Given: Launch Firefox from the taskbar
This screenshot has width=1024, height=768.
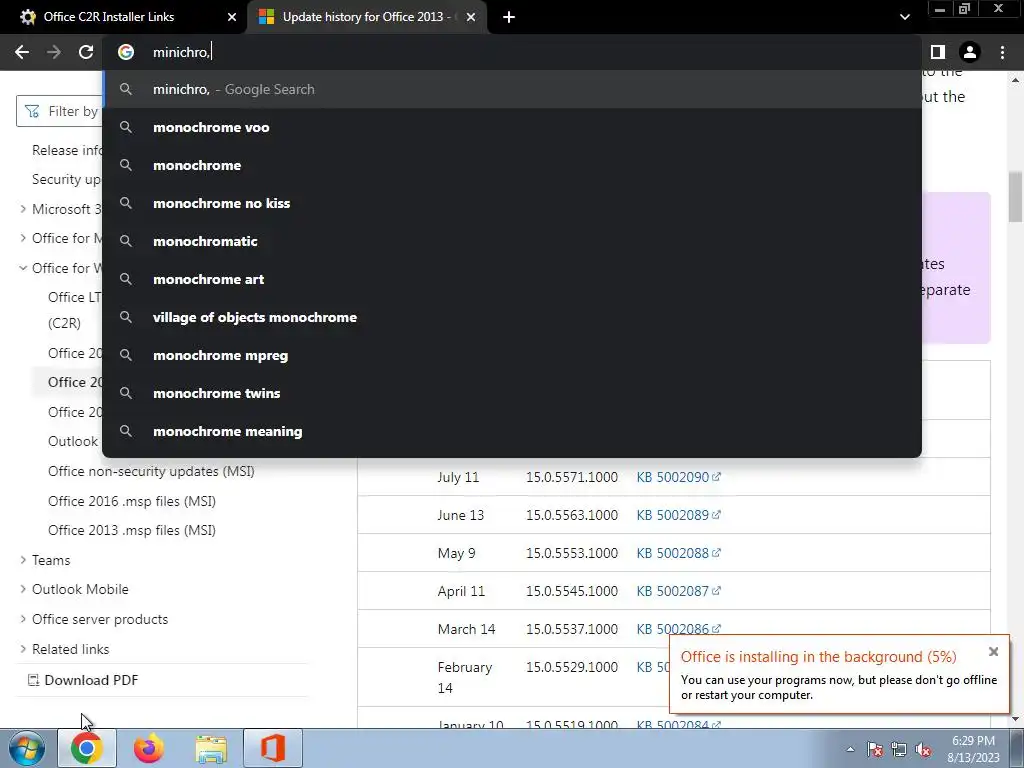Looking at the screenshot, I should coord(149,749).
